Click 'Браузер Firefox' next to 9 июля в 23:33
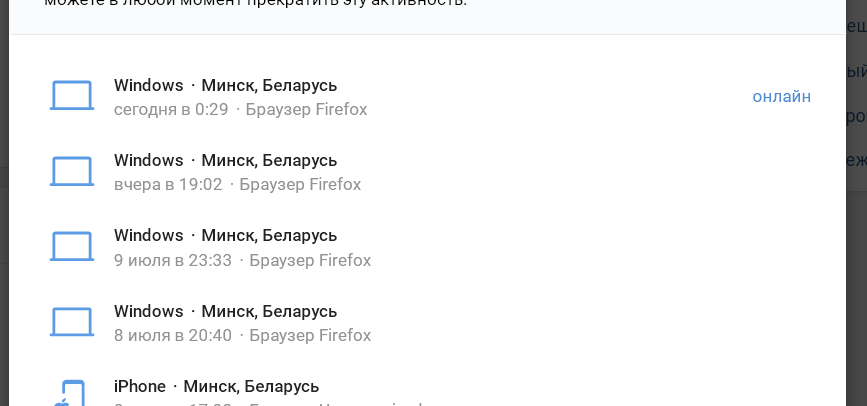Screen dimensions: 867x406 pyautogui.click(x=310, y=260)
